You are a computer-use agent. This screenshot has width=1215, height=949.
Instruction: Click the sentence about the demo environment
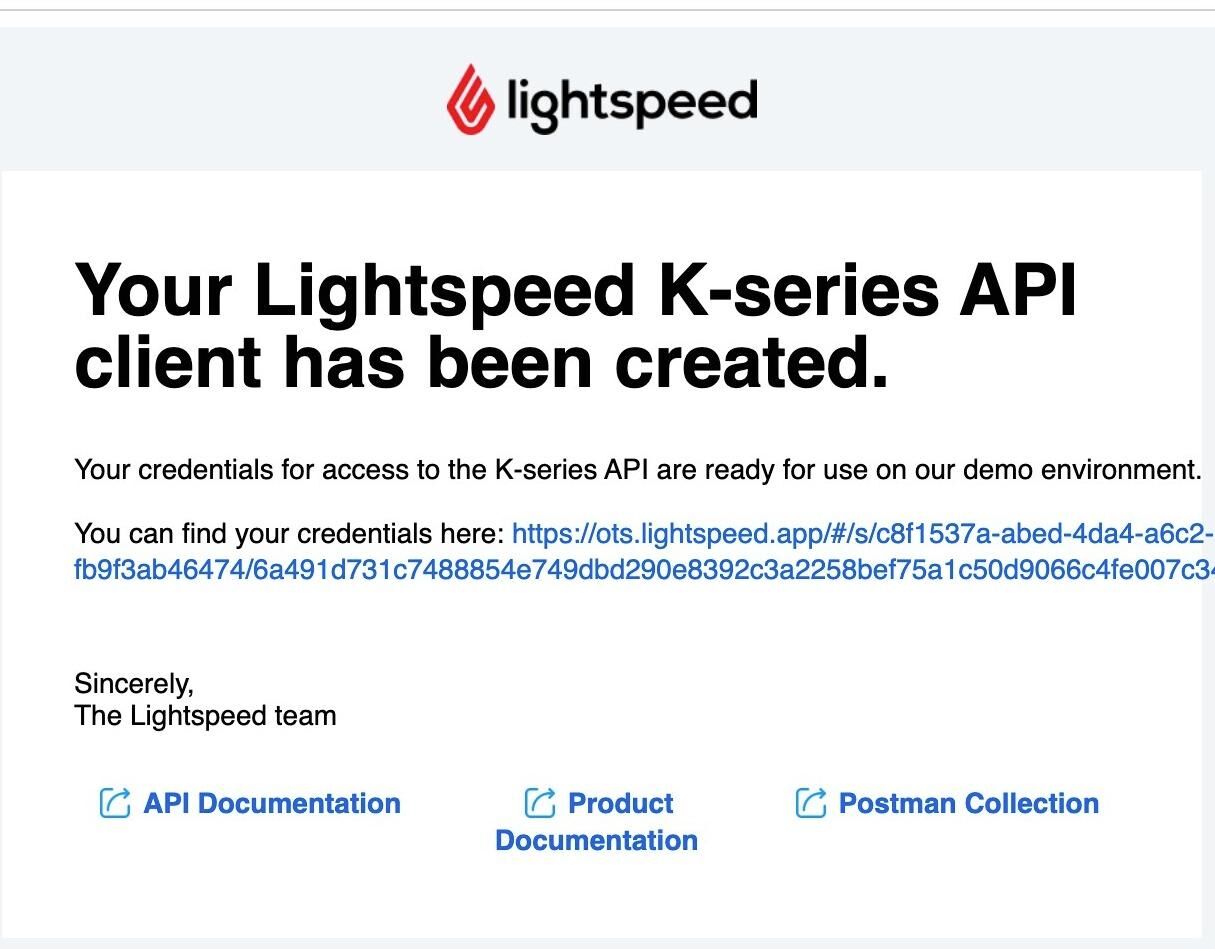(x=638, y=469)
